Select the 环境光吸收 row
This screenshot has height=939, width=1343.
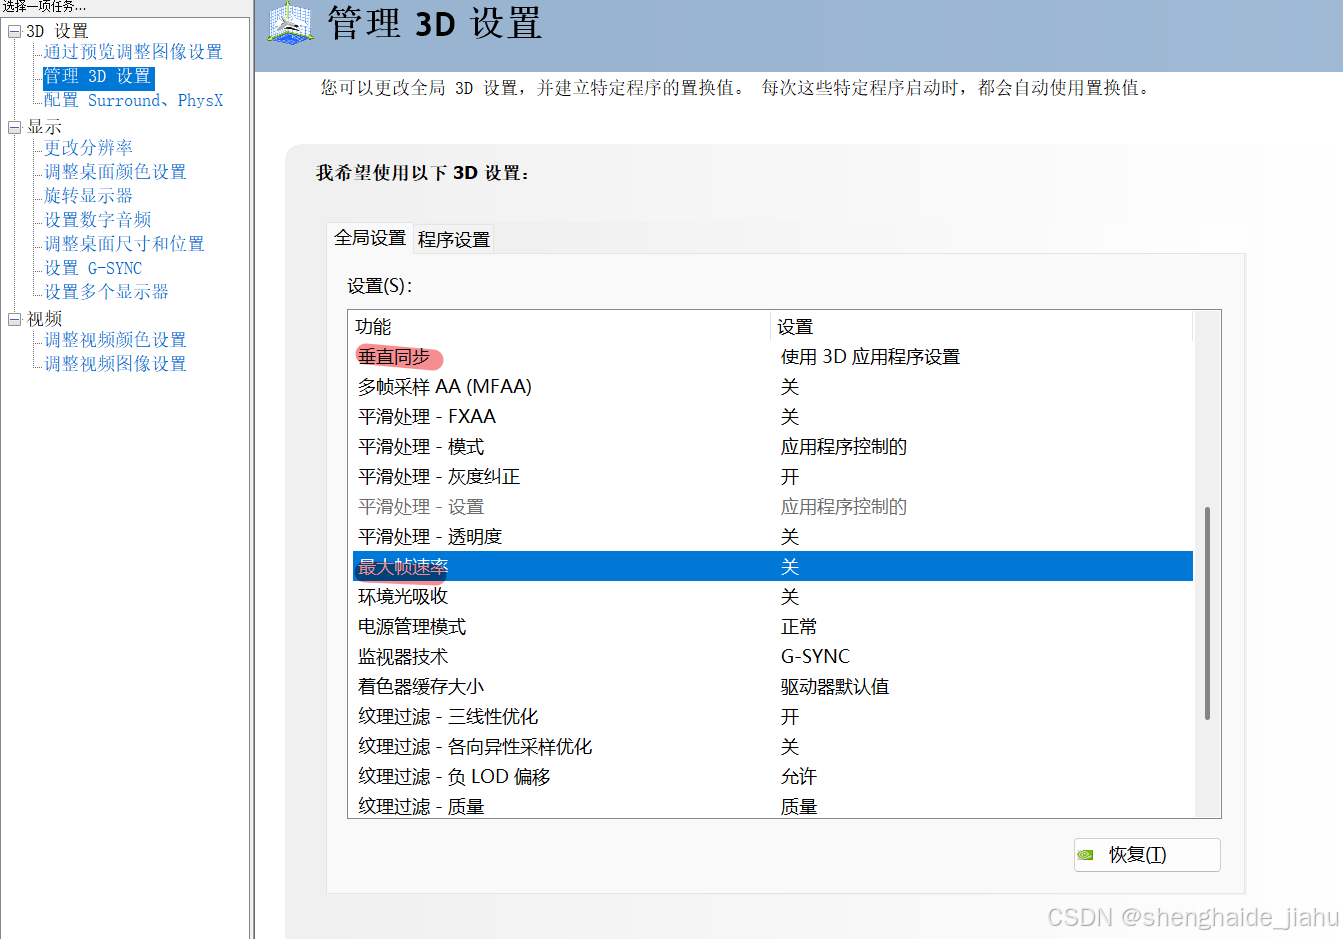772,597
